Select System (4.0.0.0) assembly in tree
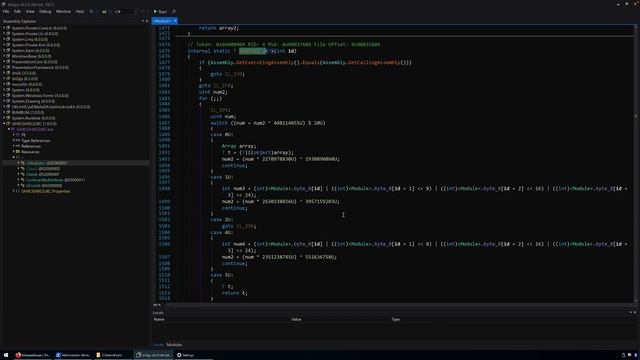 coord(25,90)
